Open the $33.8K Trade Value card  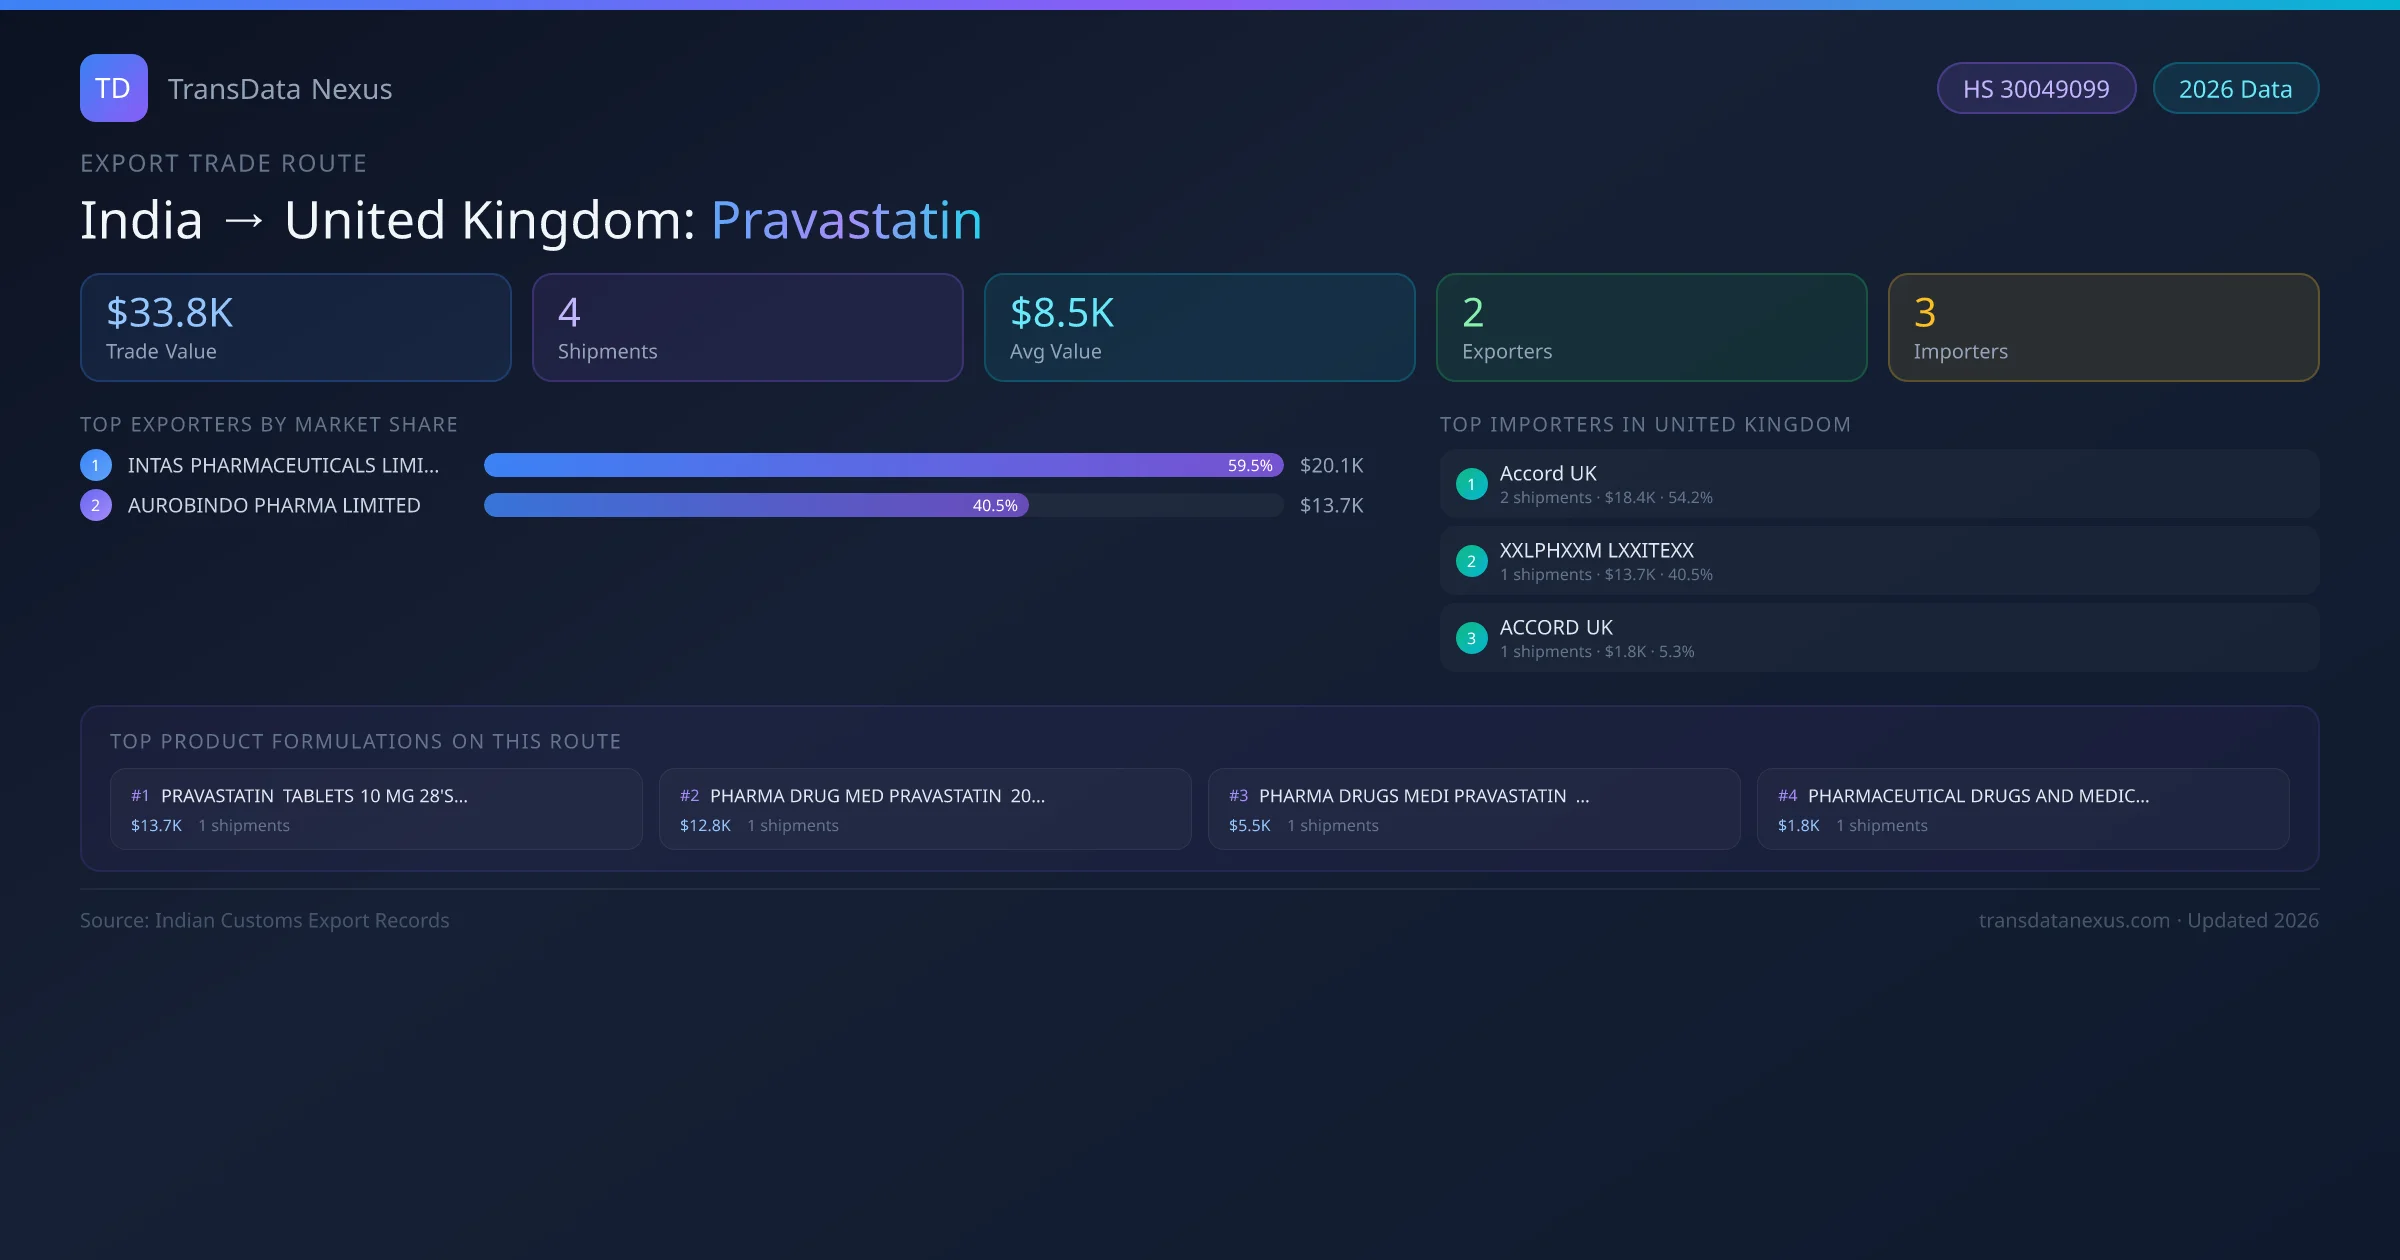(x=295, y=328)
